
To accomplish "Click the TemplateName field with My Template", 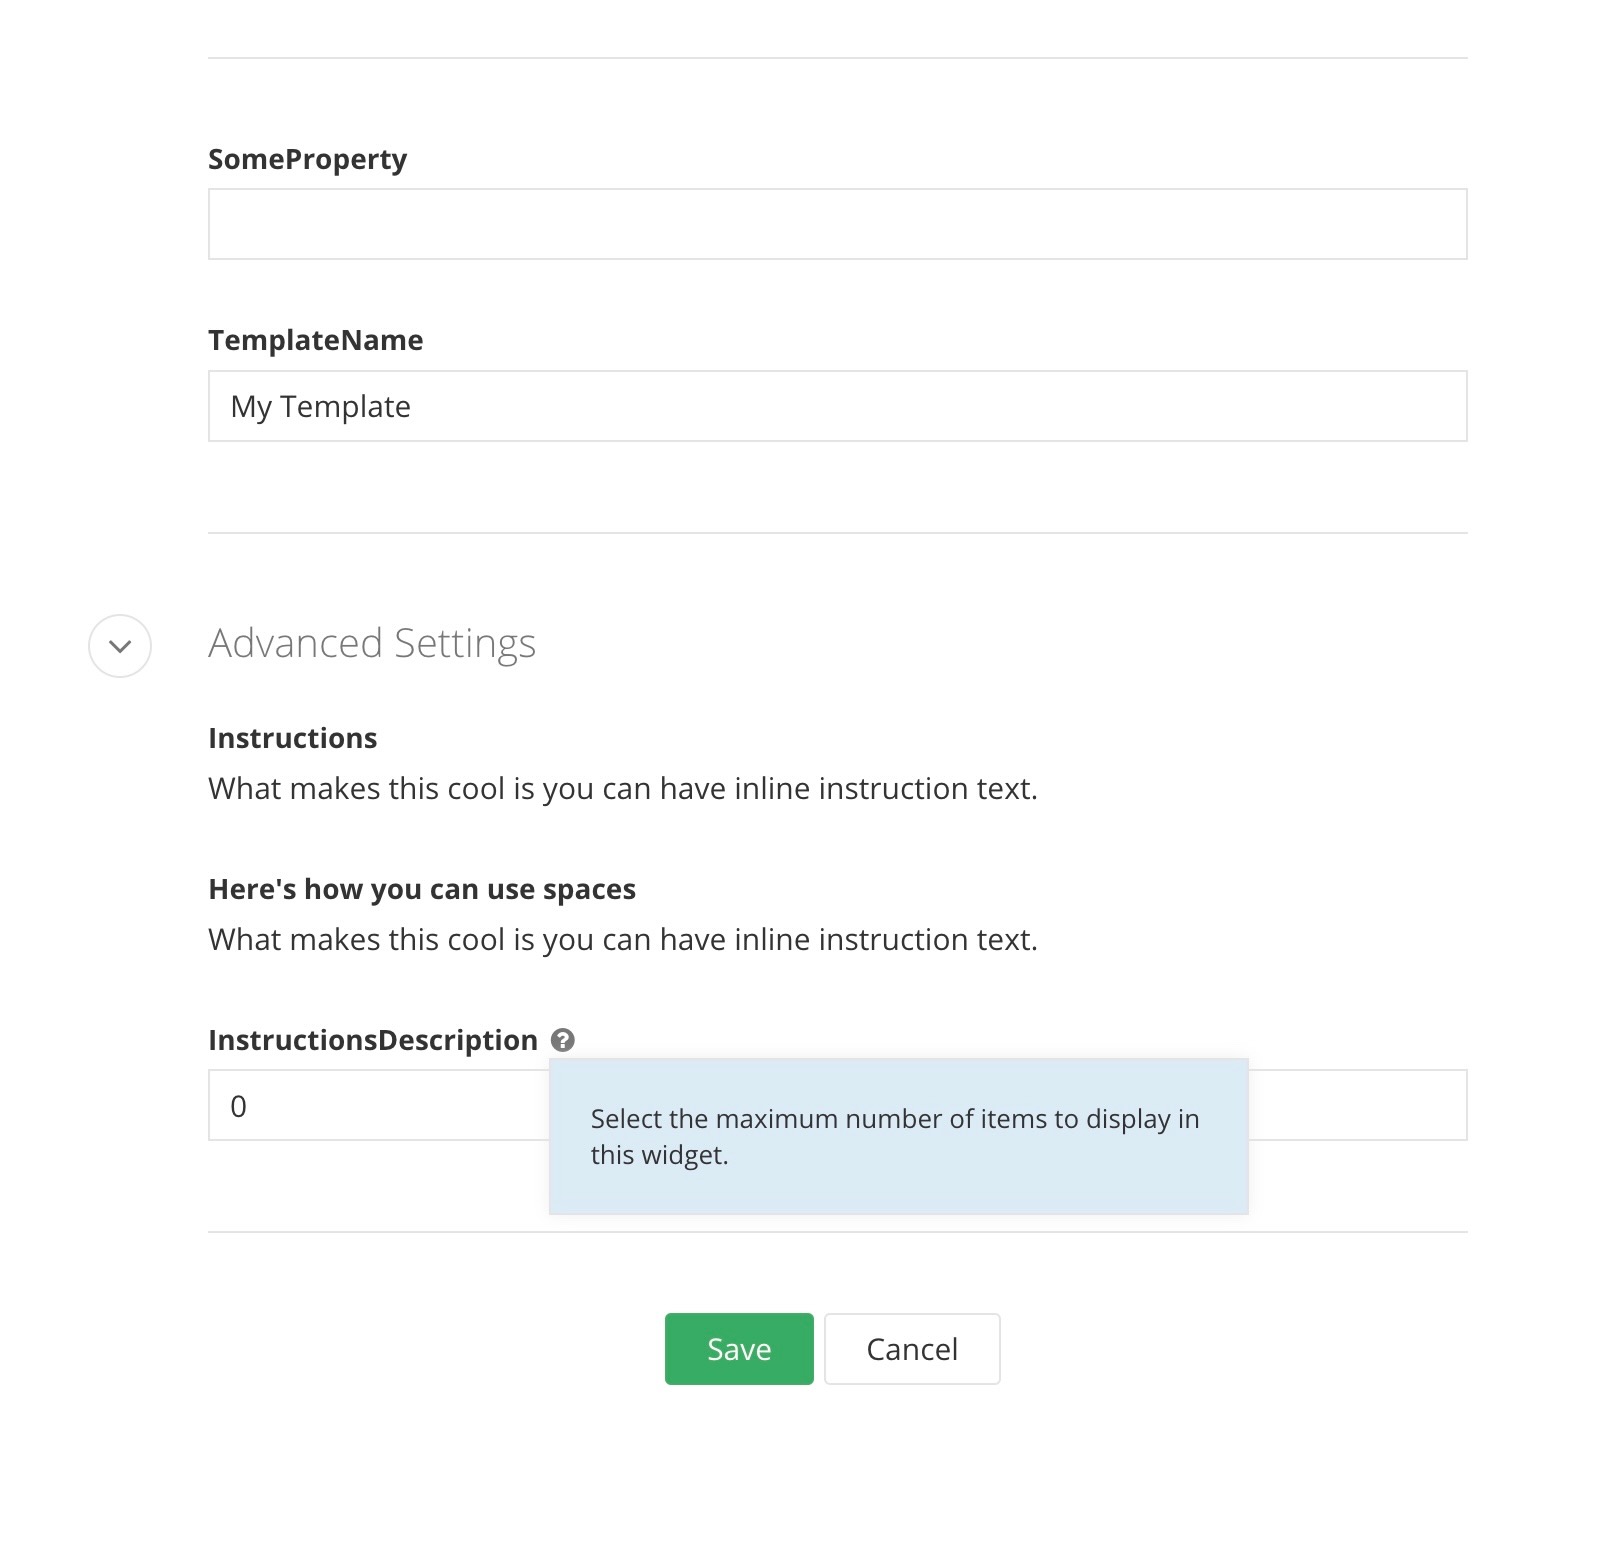I will pos(837,406).
